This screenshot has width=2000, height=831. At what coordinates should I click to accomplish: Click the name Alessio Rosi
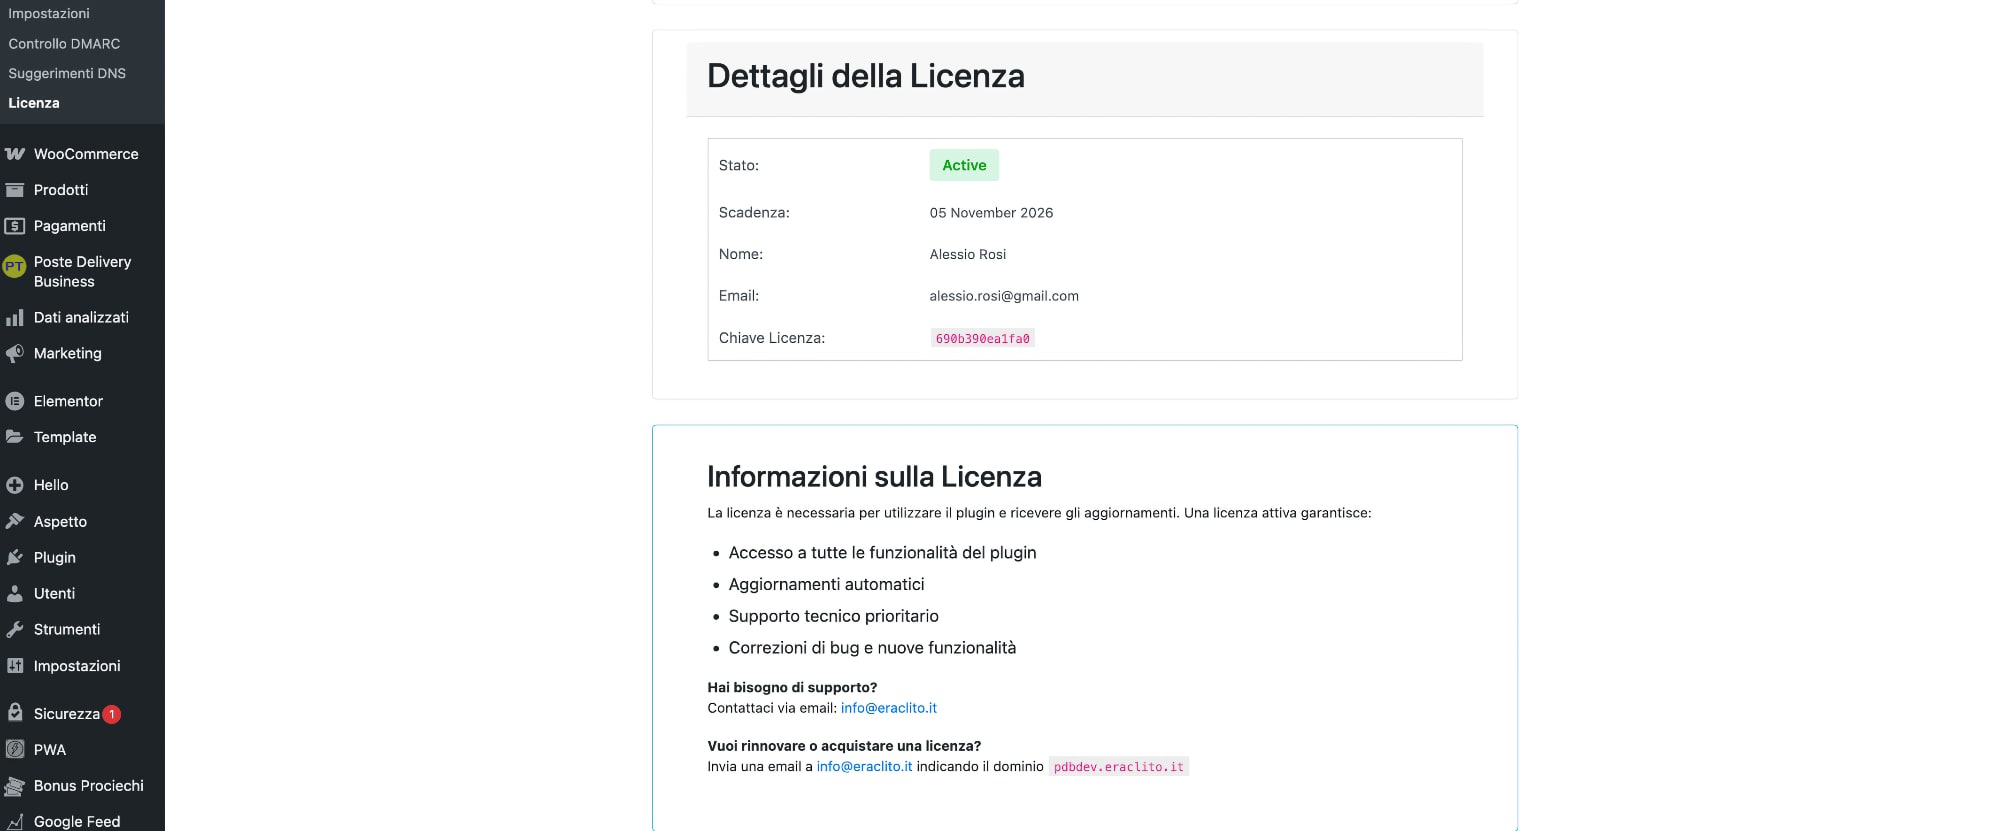pyautogui.click(x=968, y=255)
